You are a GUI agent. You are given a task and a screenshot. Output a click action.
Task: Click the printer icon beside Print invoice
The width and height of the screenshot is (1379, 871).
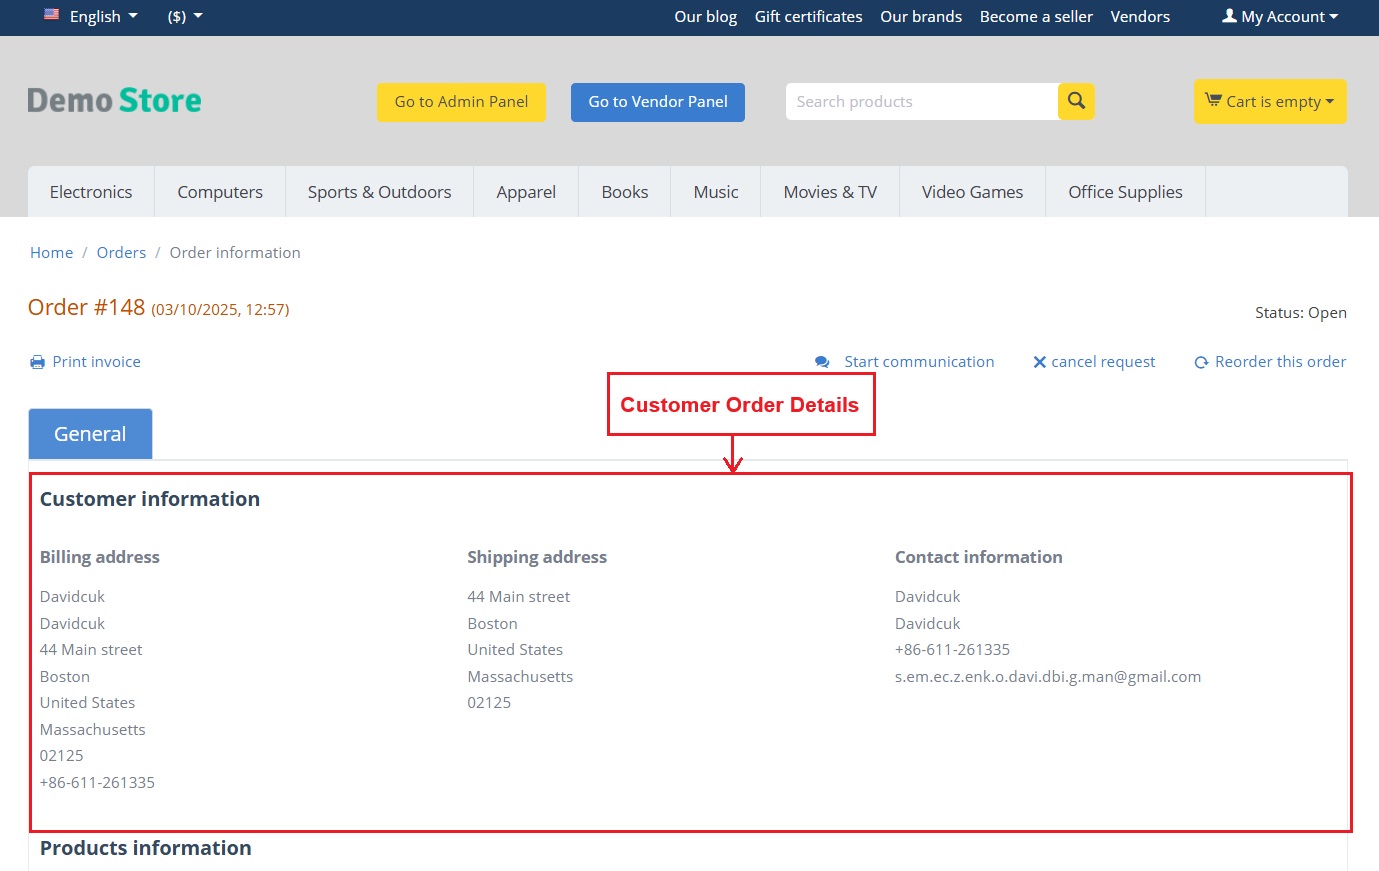37,362
